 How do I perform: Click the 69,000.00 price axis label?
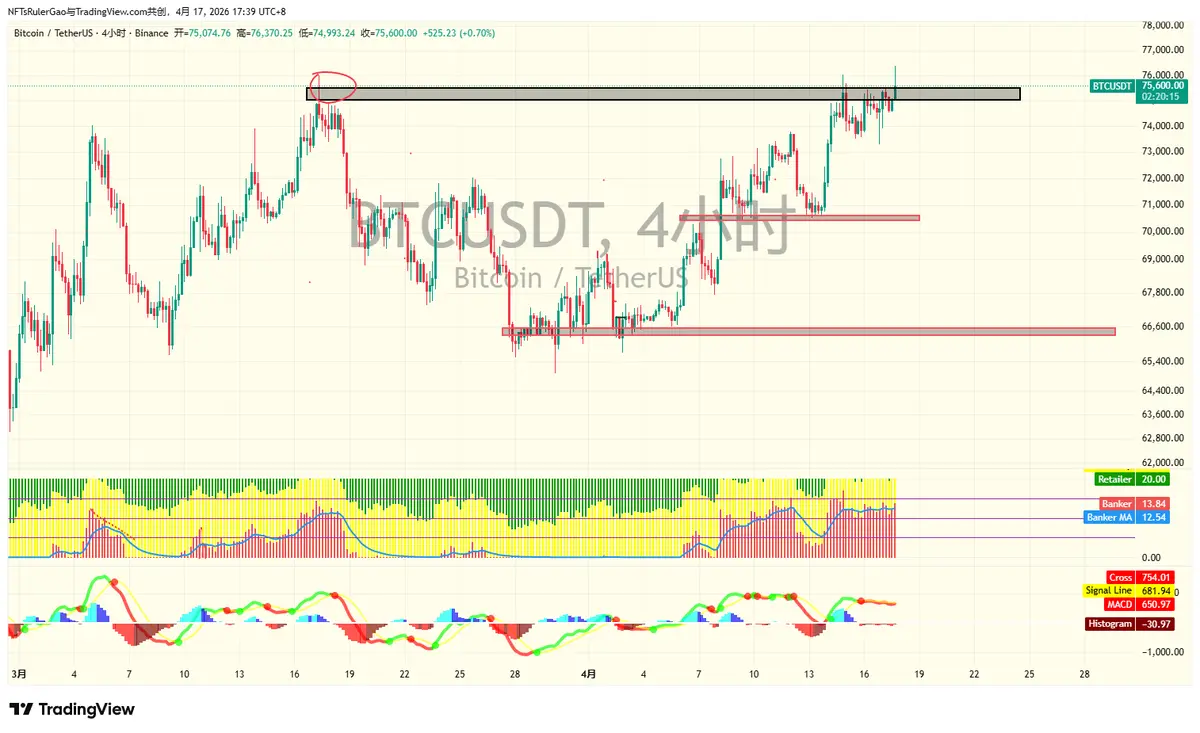click(1164, 260)
